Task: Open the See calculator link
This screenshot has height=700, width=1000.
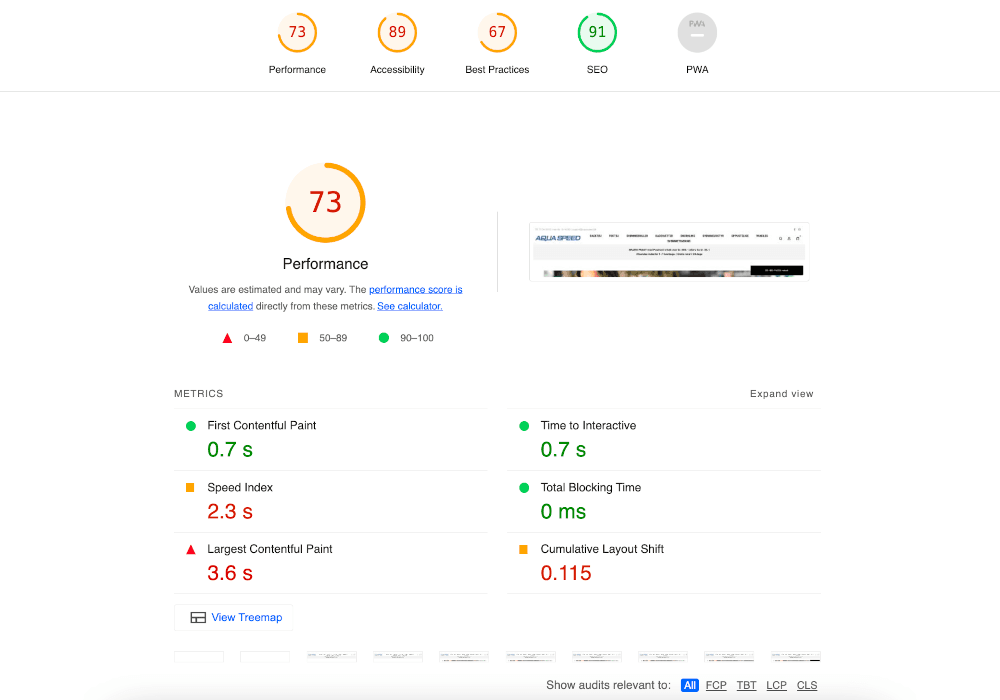Action: (x=409, y=306)
